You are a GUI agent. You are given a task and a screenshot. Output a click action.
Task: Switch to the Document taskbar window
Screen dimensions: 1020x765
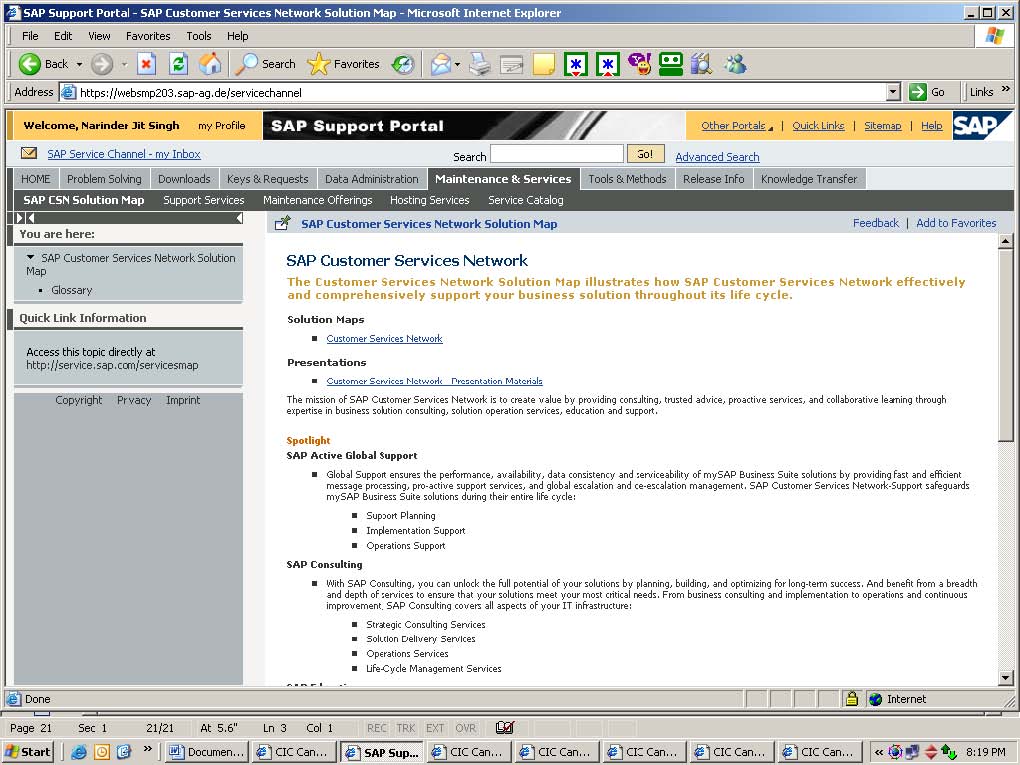(207, 752)
